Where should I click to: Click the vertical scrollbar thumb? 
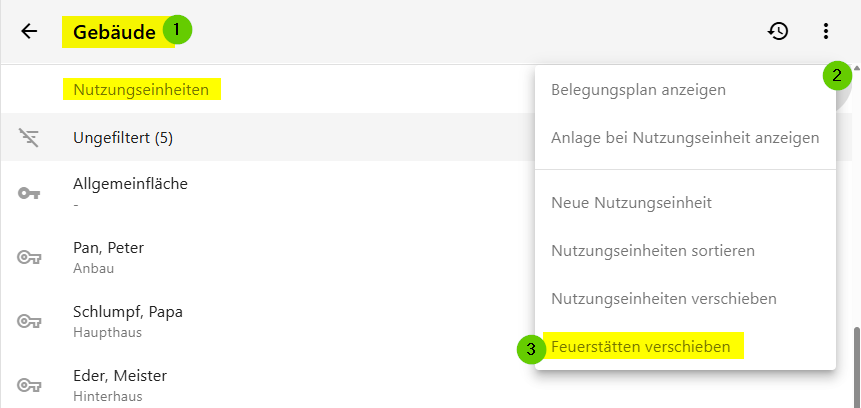pos(857,368)
